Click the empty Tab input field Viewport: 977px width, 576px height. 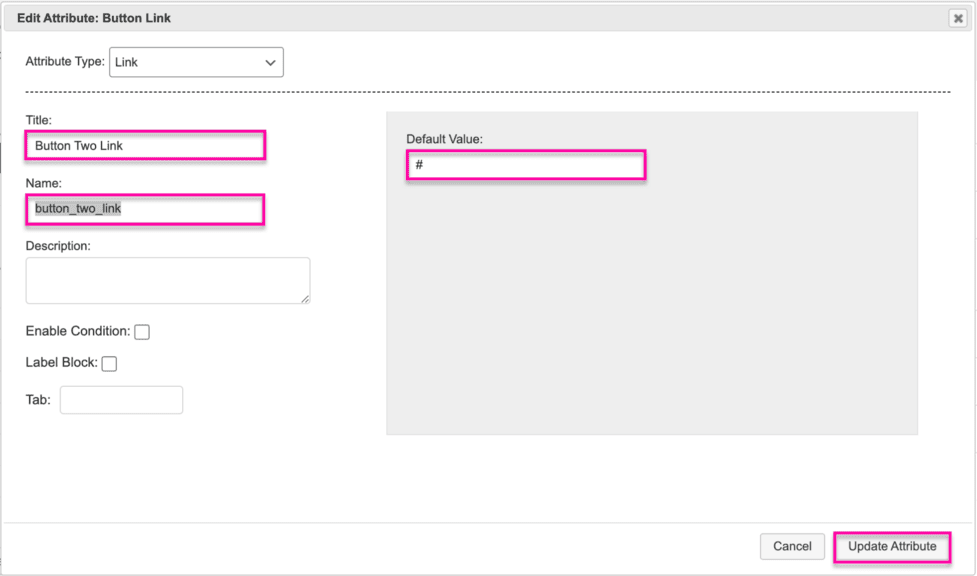pyautogui.click(x=122, y=400)
